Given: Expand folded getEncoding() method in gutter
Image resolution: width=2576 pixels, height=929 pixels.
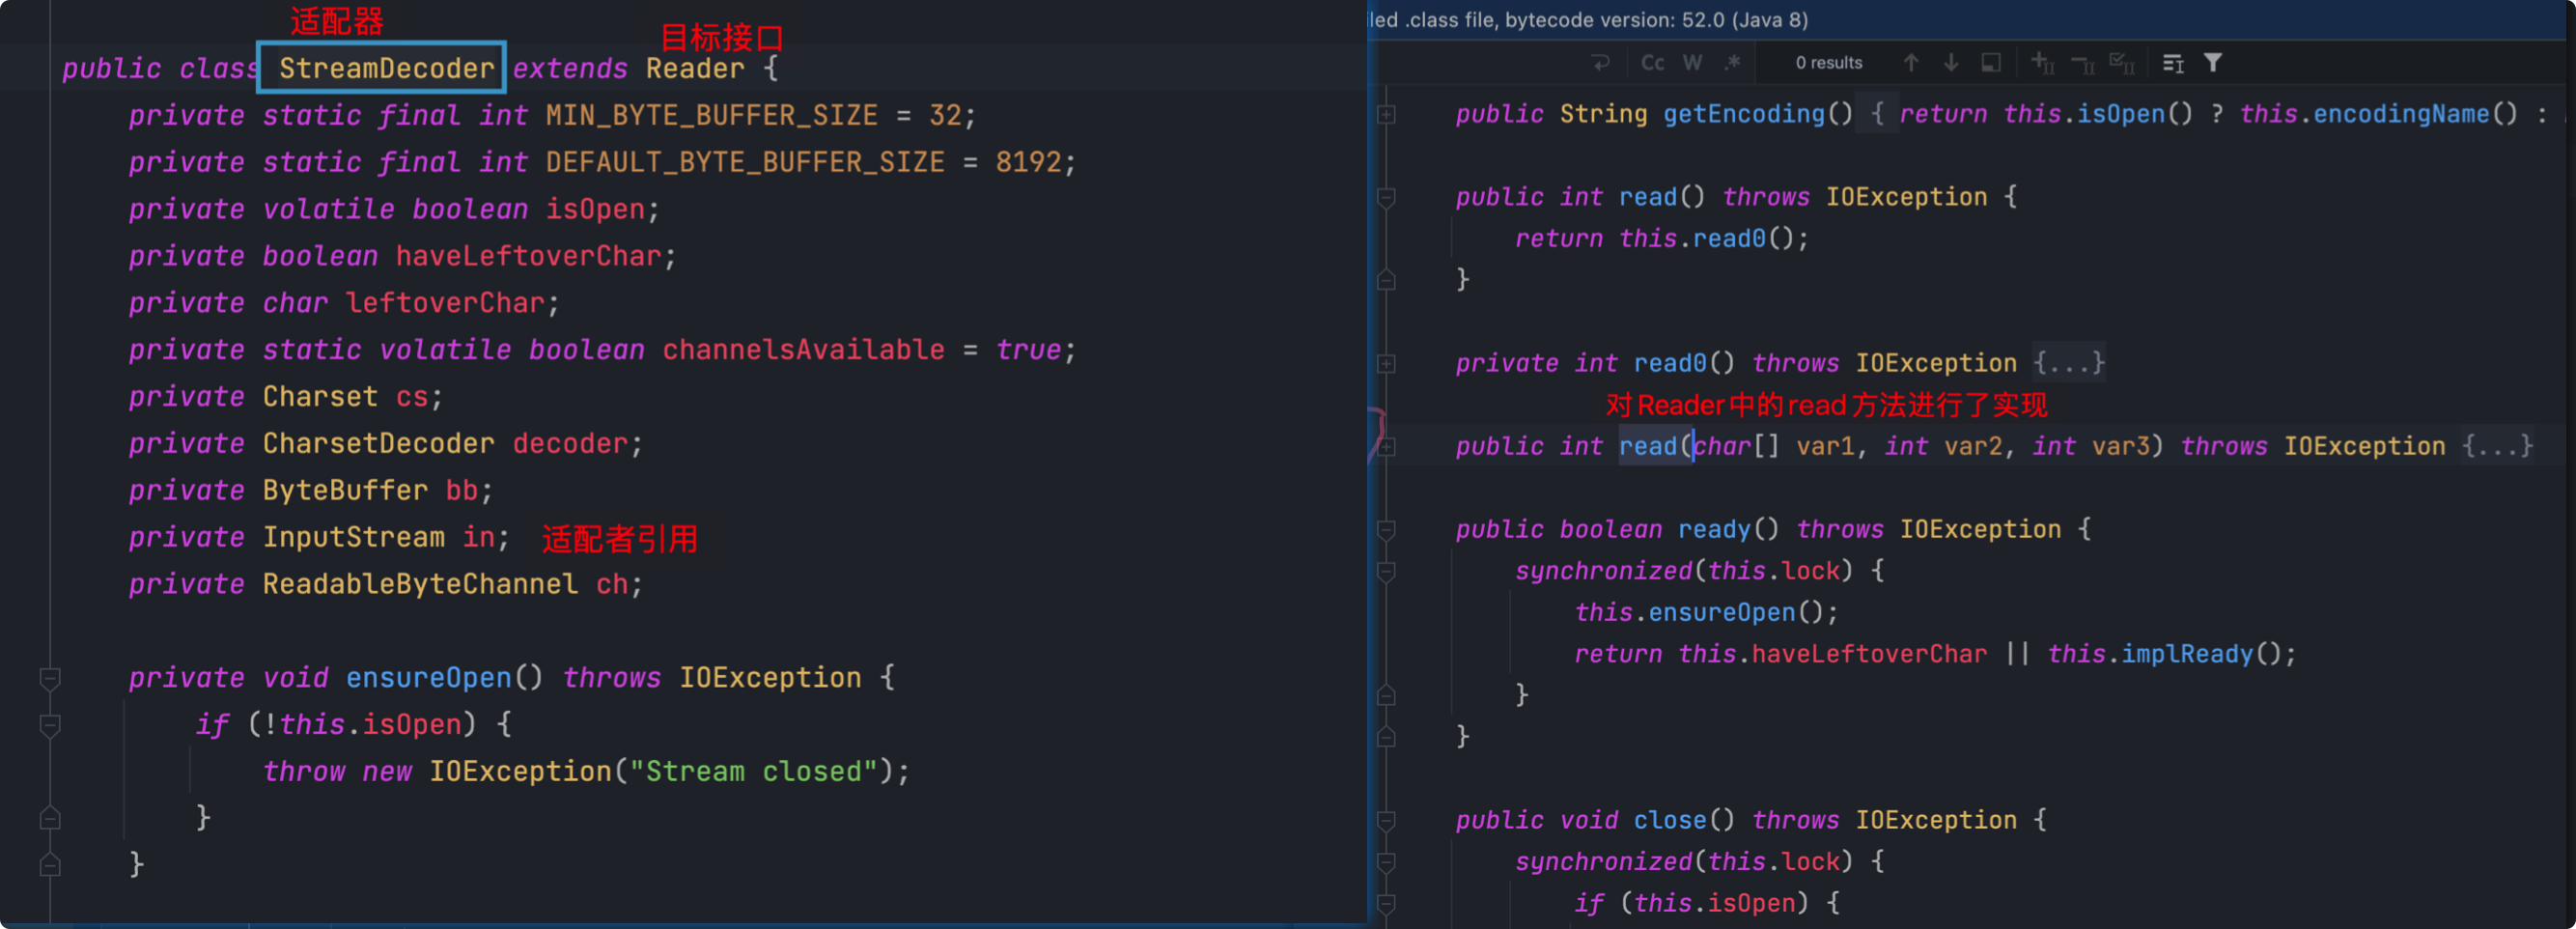Looking at the screenshot, I should point(1386,115).
